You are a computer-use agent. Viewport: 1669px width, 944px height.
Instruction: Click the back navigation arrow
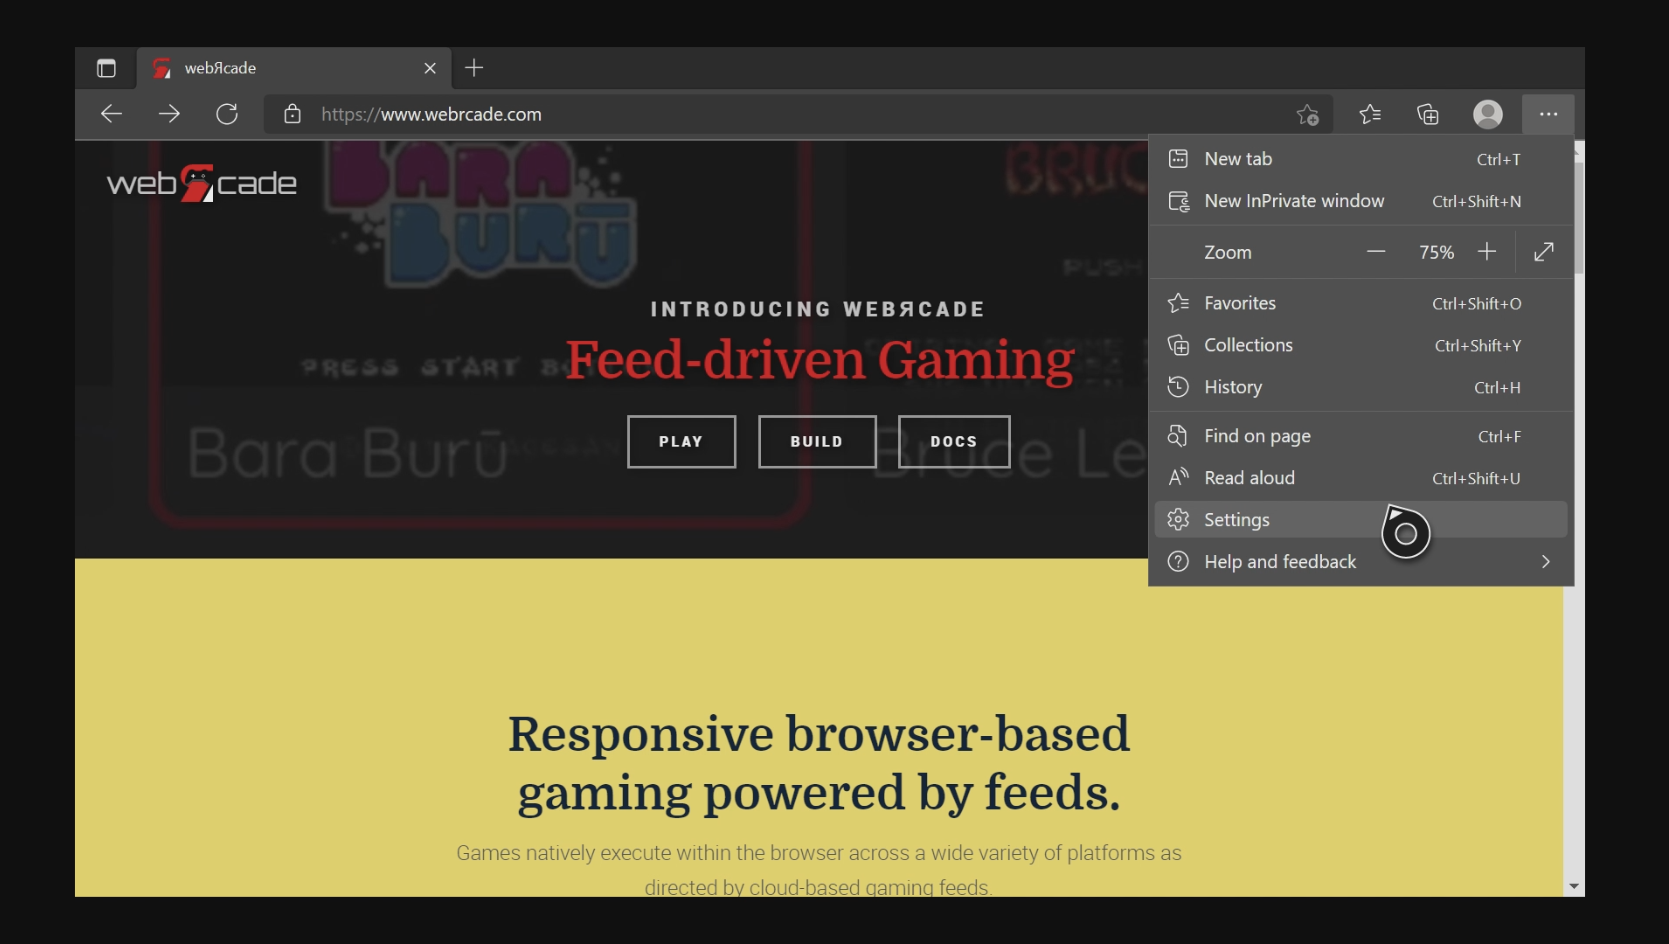pos(111,114)
